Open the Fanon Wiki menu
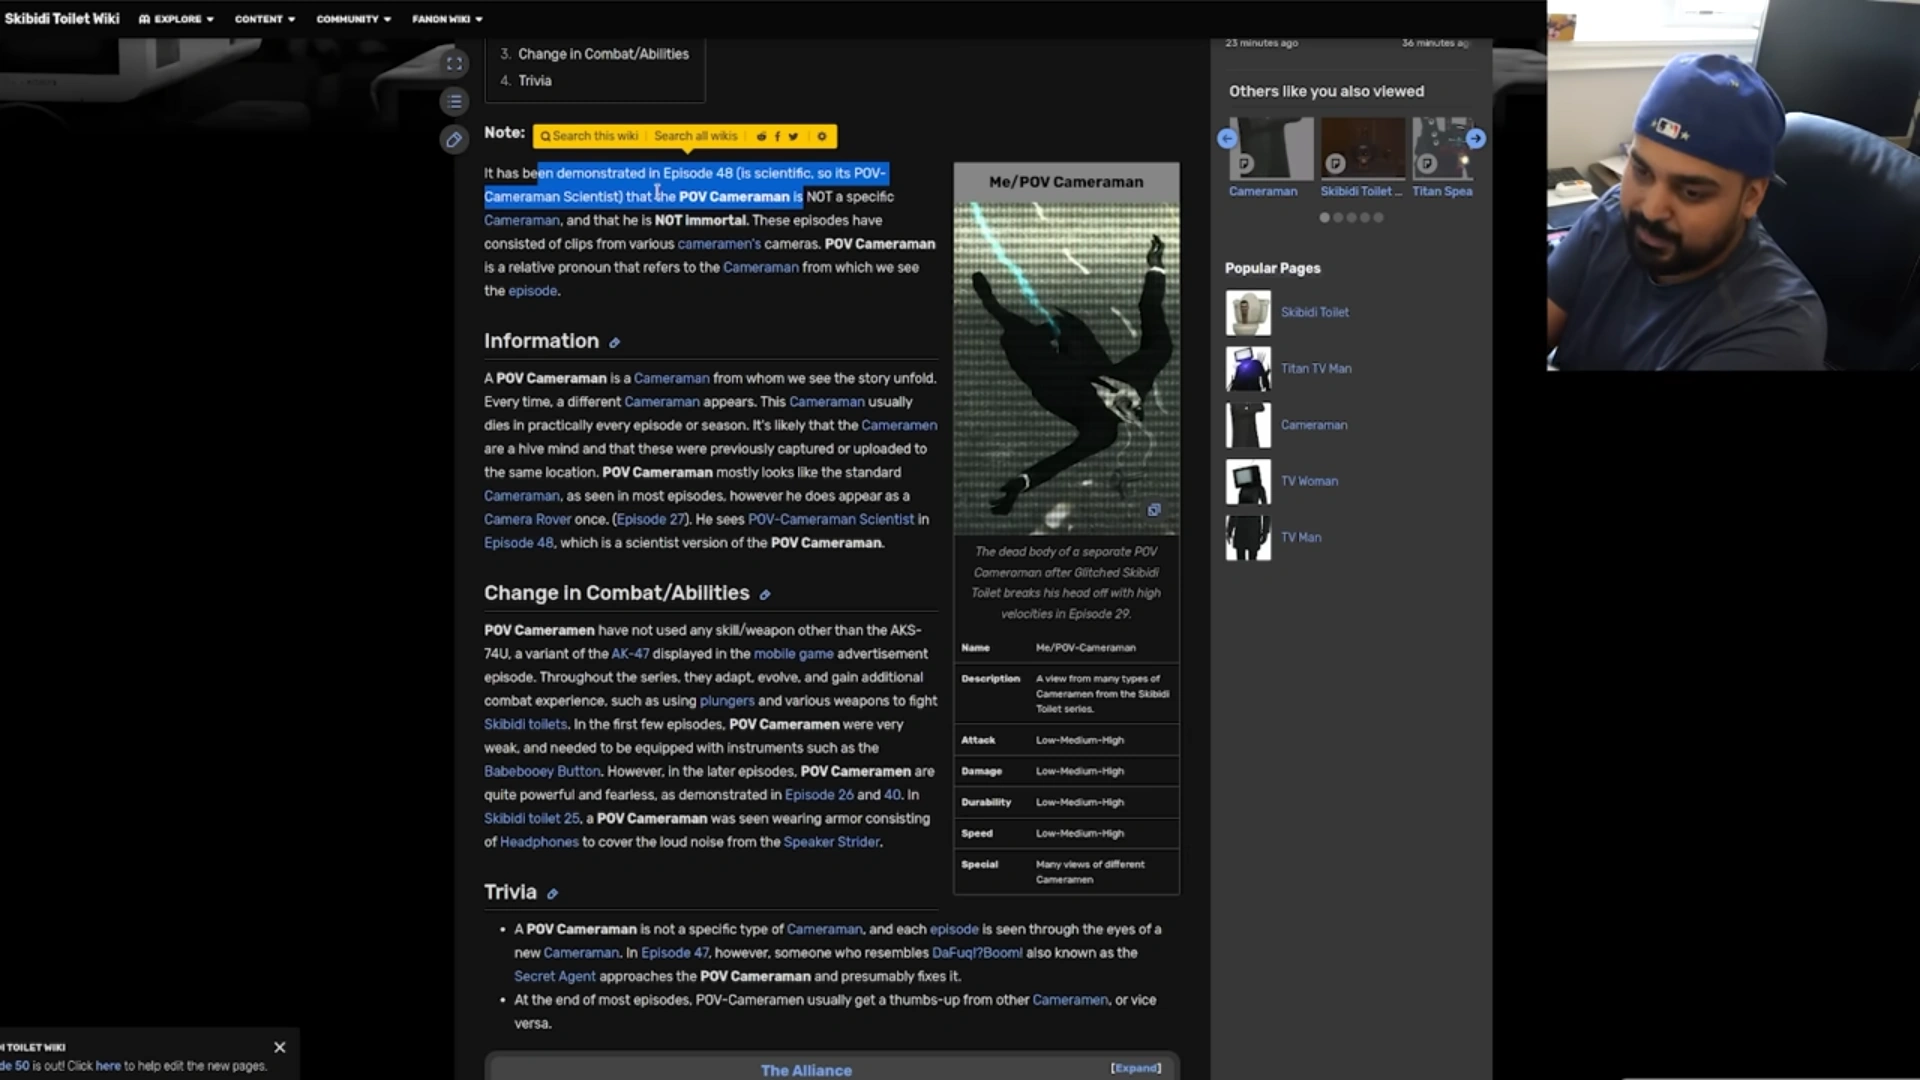Image resolution: width=1920 pixels, height=1080 pixels. [x=447, y=19]
